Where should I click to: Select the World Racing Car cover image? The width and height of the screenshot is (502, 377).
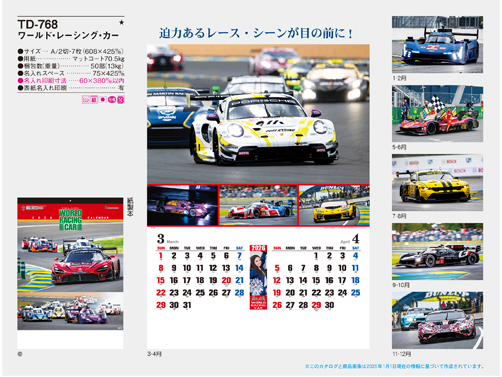click(70, 264)
